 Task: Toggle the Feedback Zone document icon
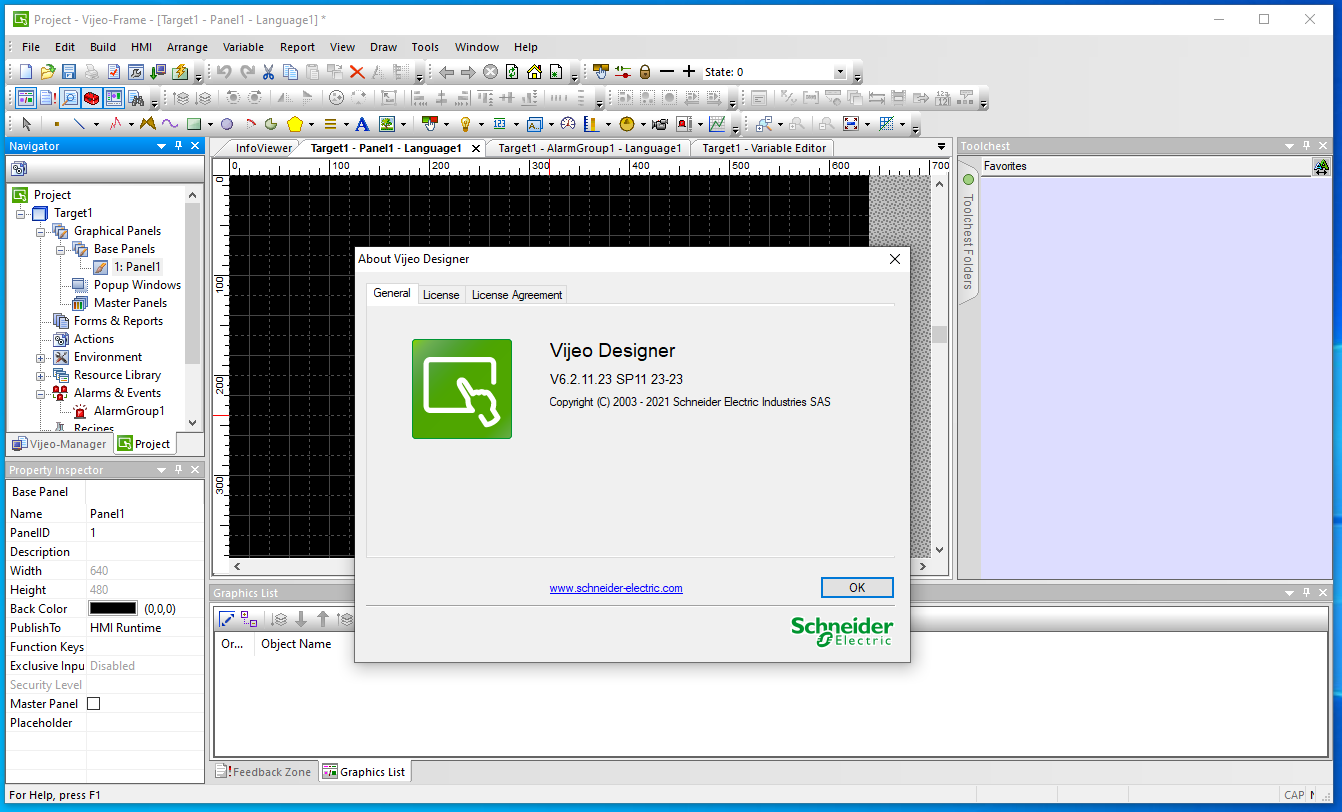(x=48, y=98)
